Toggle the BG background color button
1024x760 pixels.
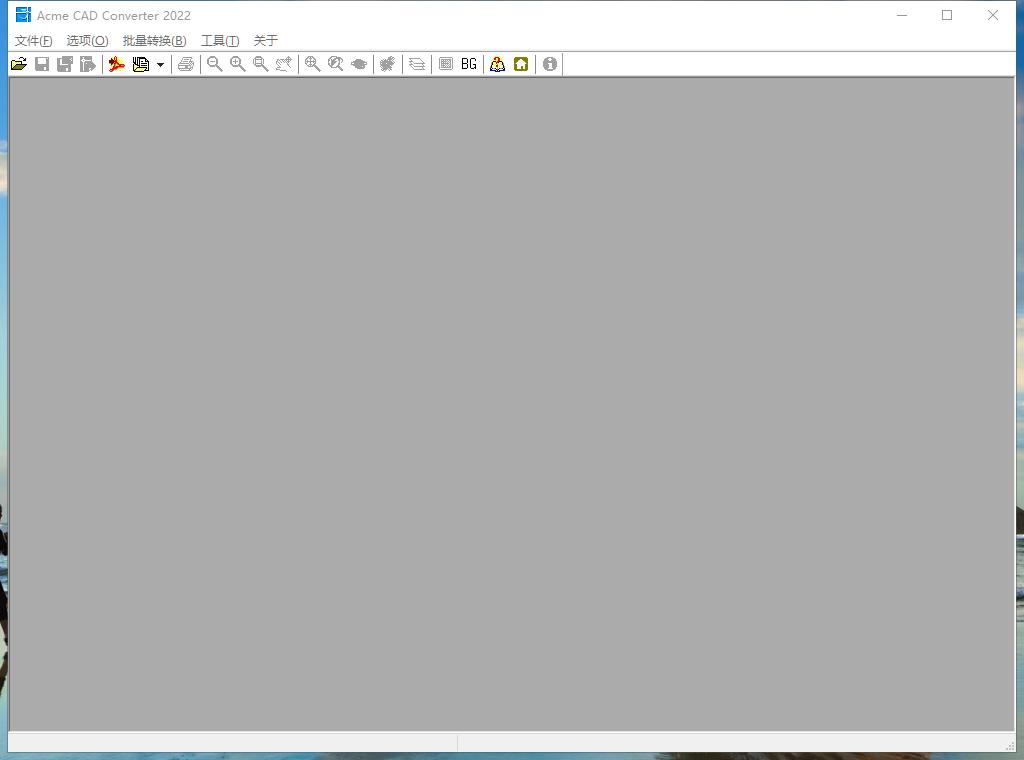pyautogui.click(x=469, y=64)
